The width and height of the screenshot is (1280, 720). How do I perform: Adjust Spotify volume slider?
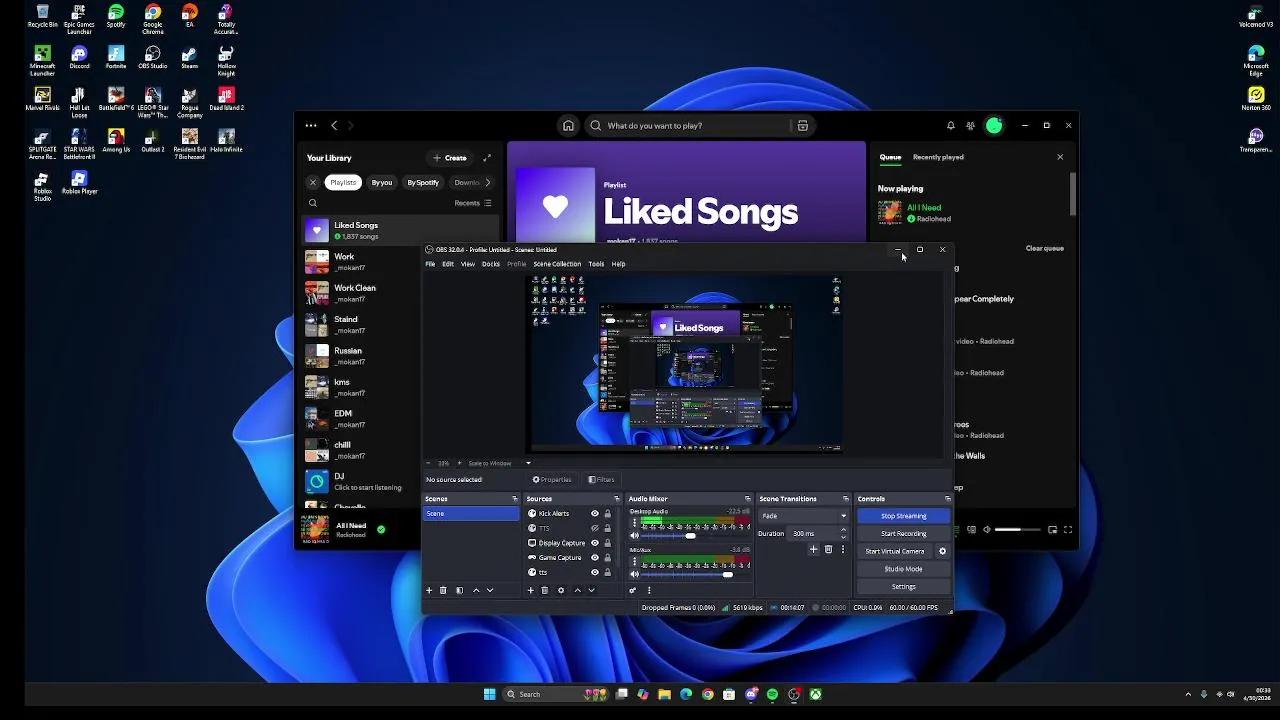(1017, 530)
